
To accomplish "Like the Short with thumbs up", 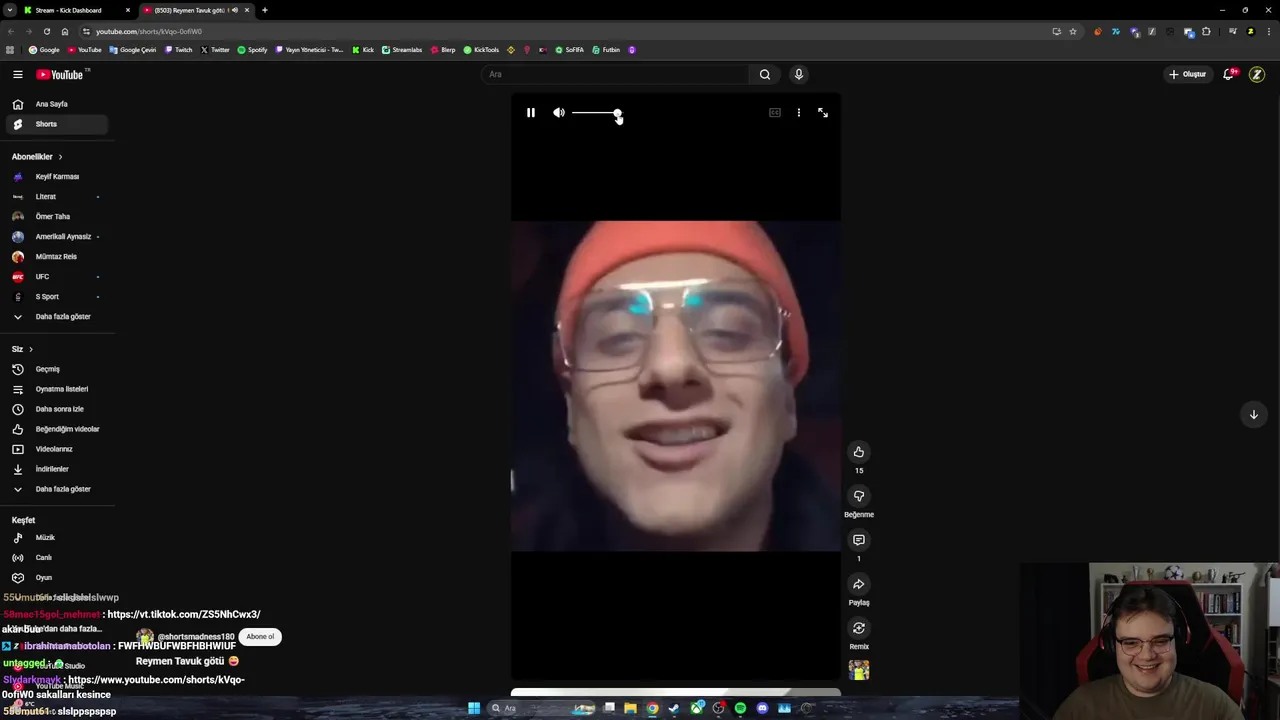I will point(858,452).
